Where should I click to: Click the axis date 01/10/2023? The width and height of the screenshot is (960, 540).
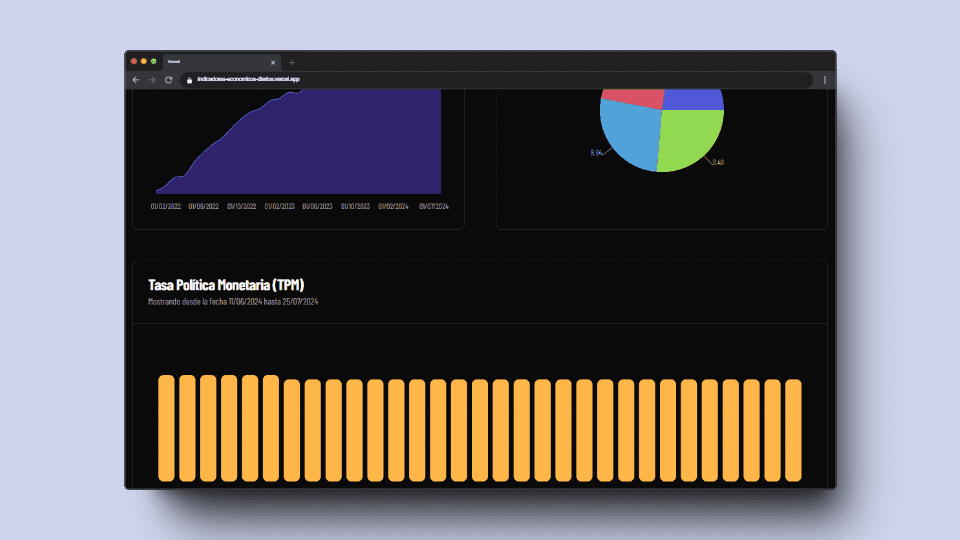point(355,206)
